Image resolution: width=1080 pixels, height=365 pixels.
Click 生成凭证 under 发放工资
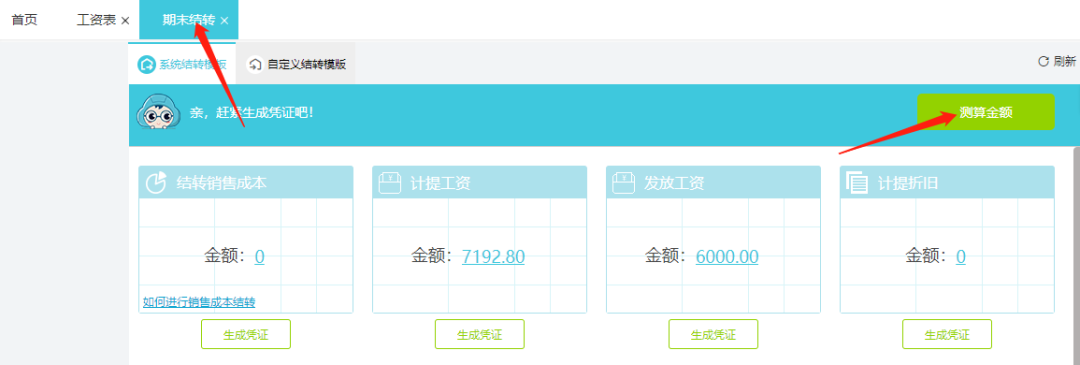click(x=714, y=335)
